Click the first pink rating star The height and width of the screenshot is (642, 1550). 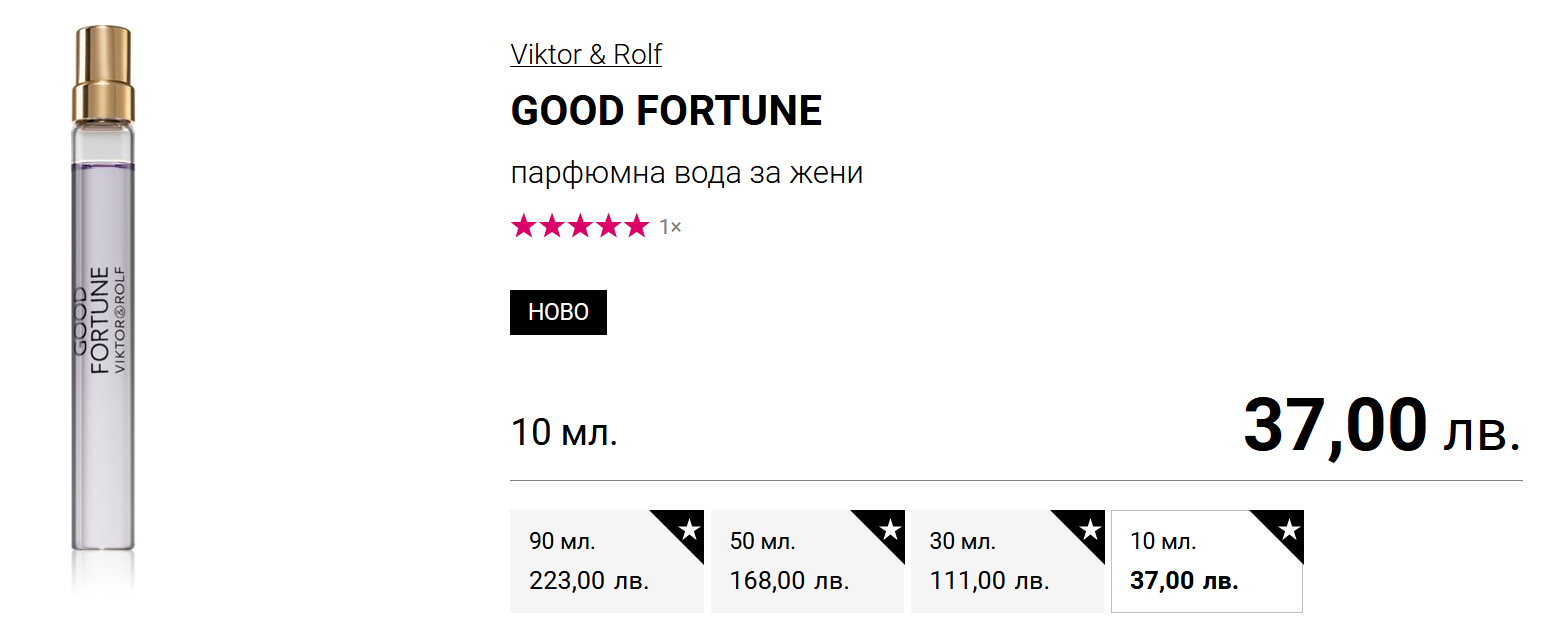pyautogui.click(x=524, y=227)
